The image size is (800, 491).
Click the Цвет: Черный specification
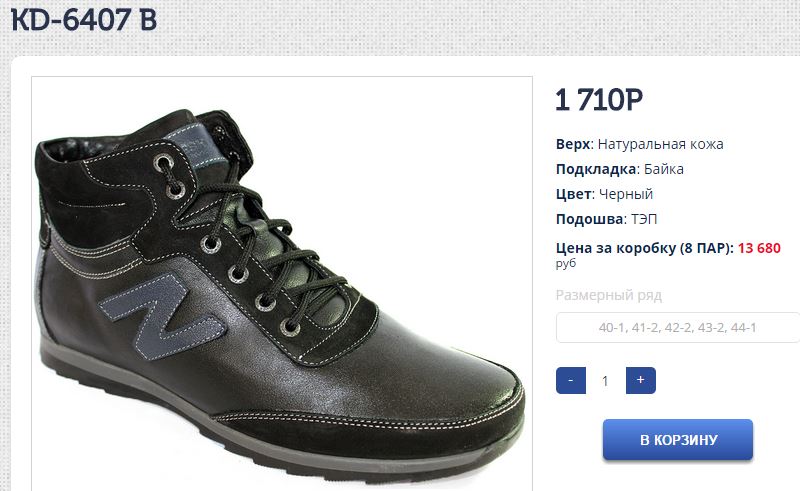[x=604, y=194]
